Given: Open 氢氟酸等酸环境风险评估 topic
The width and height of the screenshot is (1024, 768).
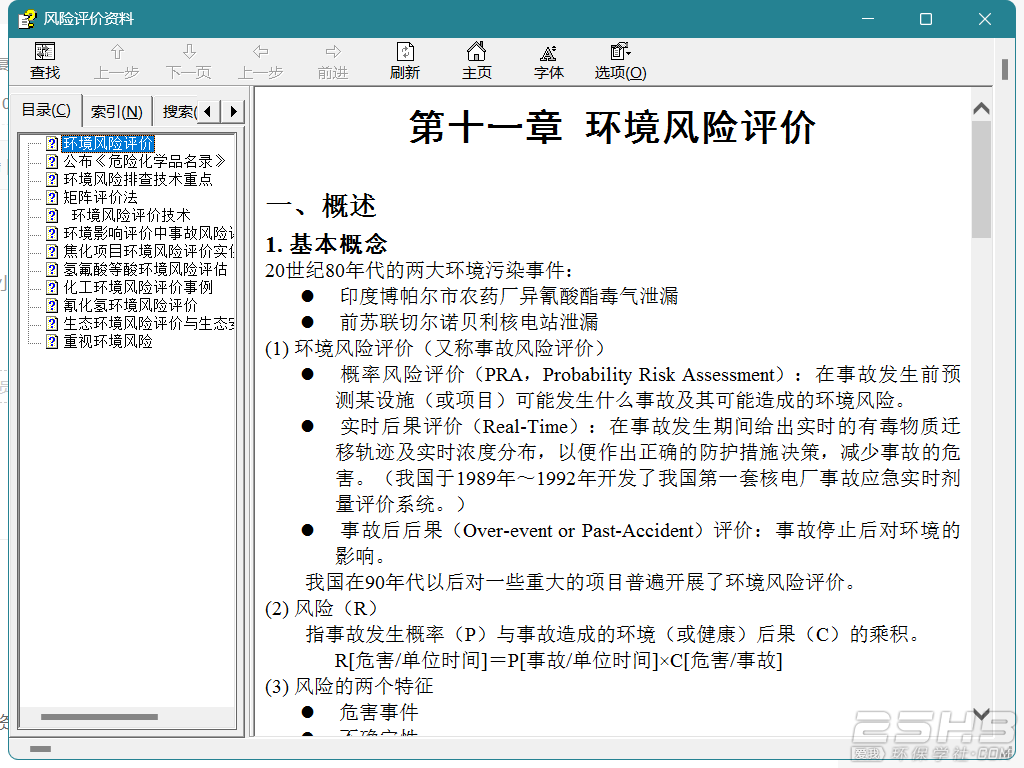Looking at the screenshot, I should coord(145,269).
